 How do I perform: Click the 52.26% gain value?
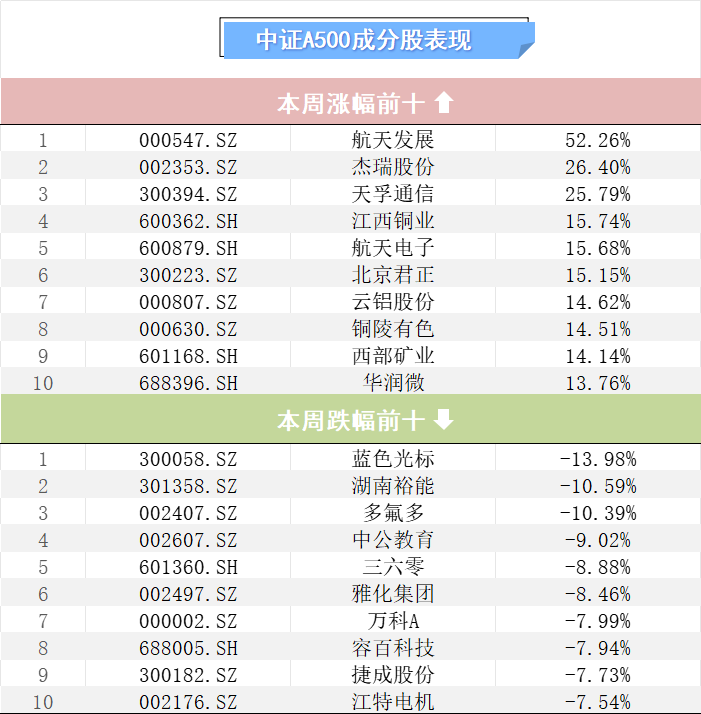coord(598,140)
